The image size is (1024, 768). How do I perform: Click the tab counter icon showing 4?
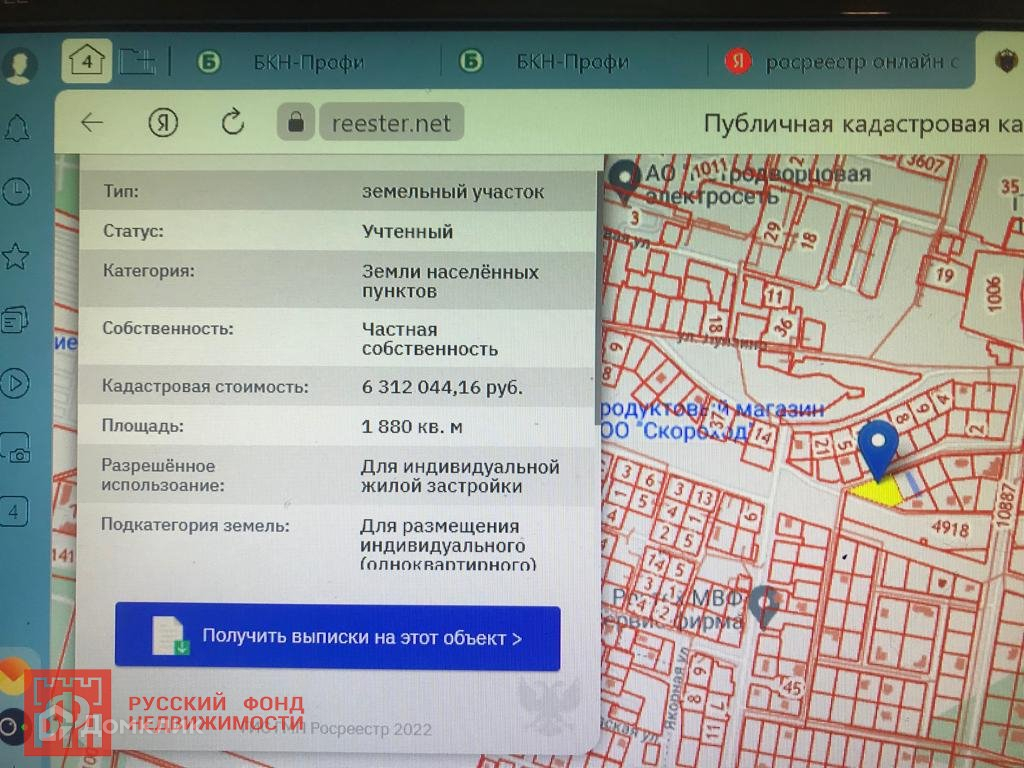click(86, 61)
